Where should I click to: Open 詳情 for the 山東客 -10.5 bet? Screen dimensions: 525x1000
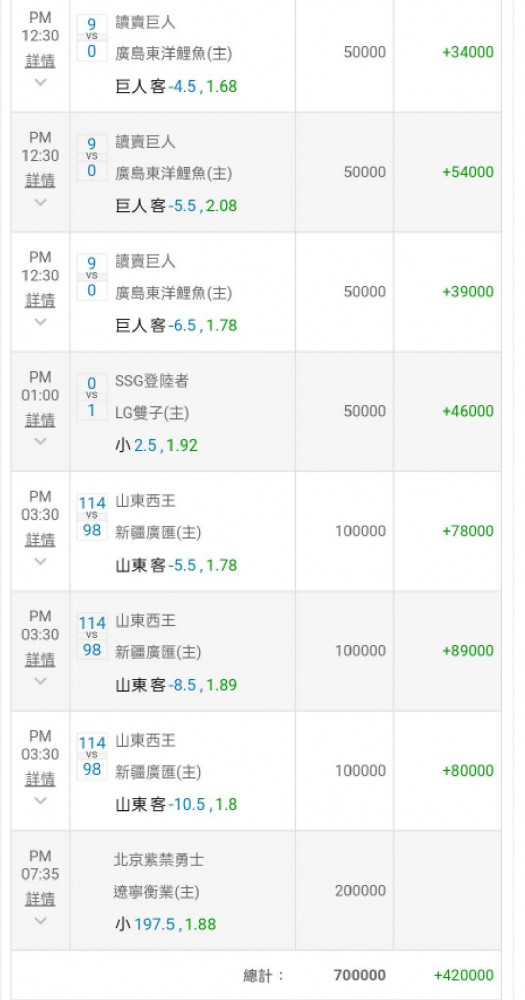coord(40,779)
